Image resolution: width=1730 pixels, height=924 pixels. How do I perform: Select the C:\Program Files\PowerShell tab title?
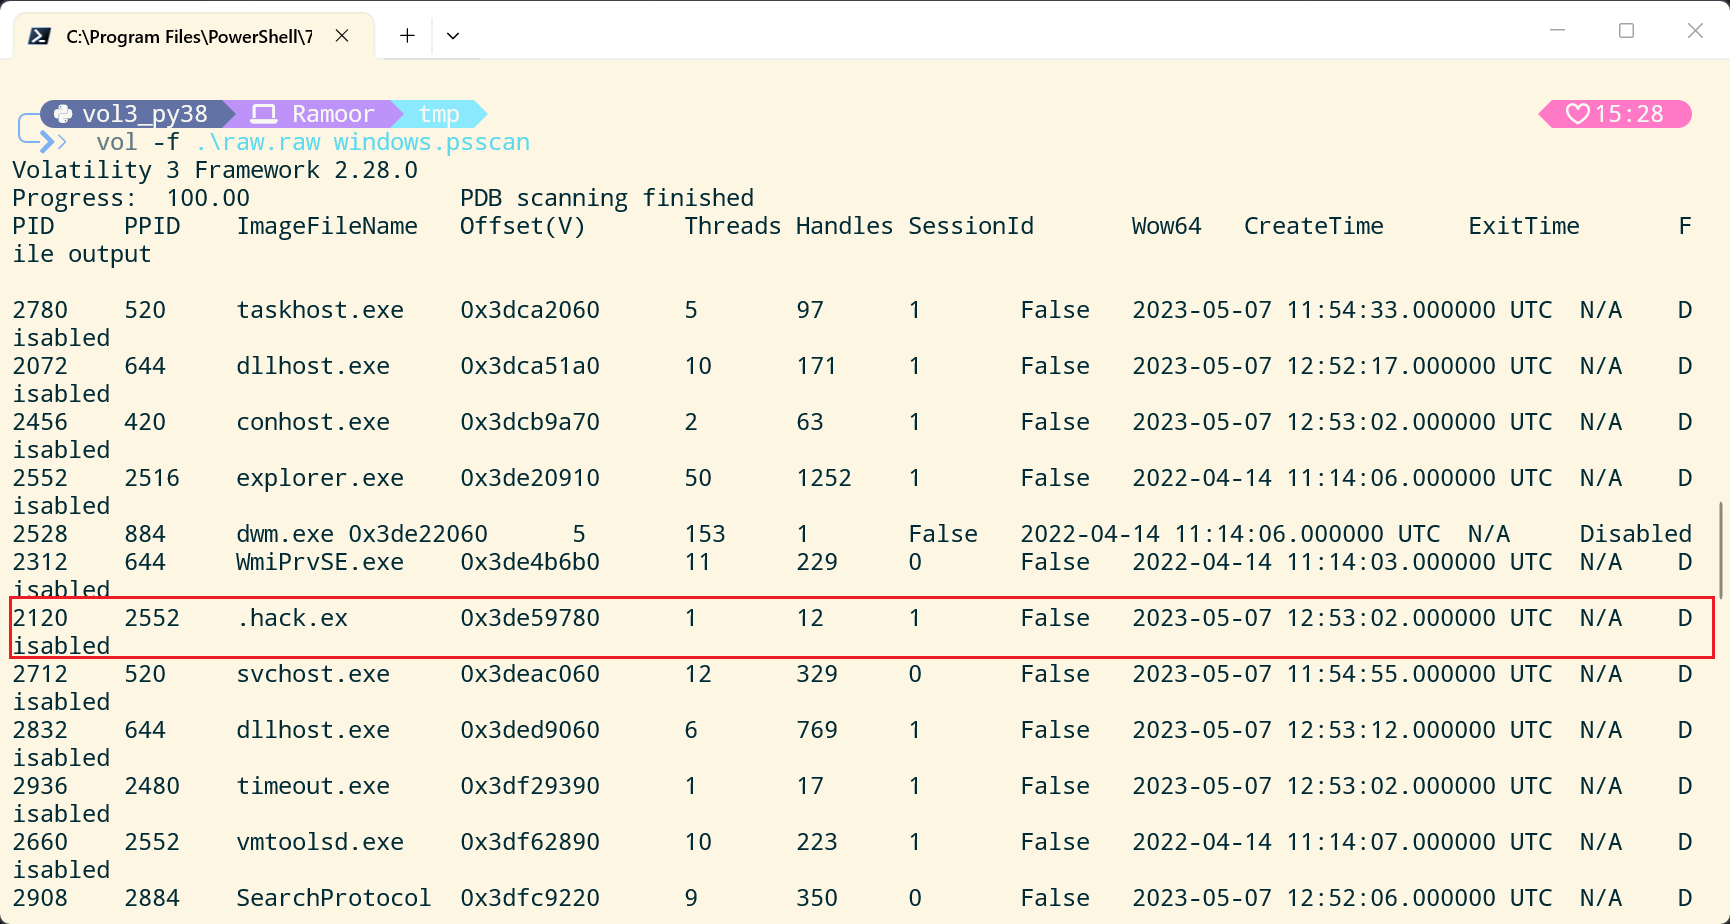tap(188, 37)
